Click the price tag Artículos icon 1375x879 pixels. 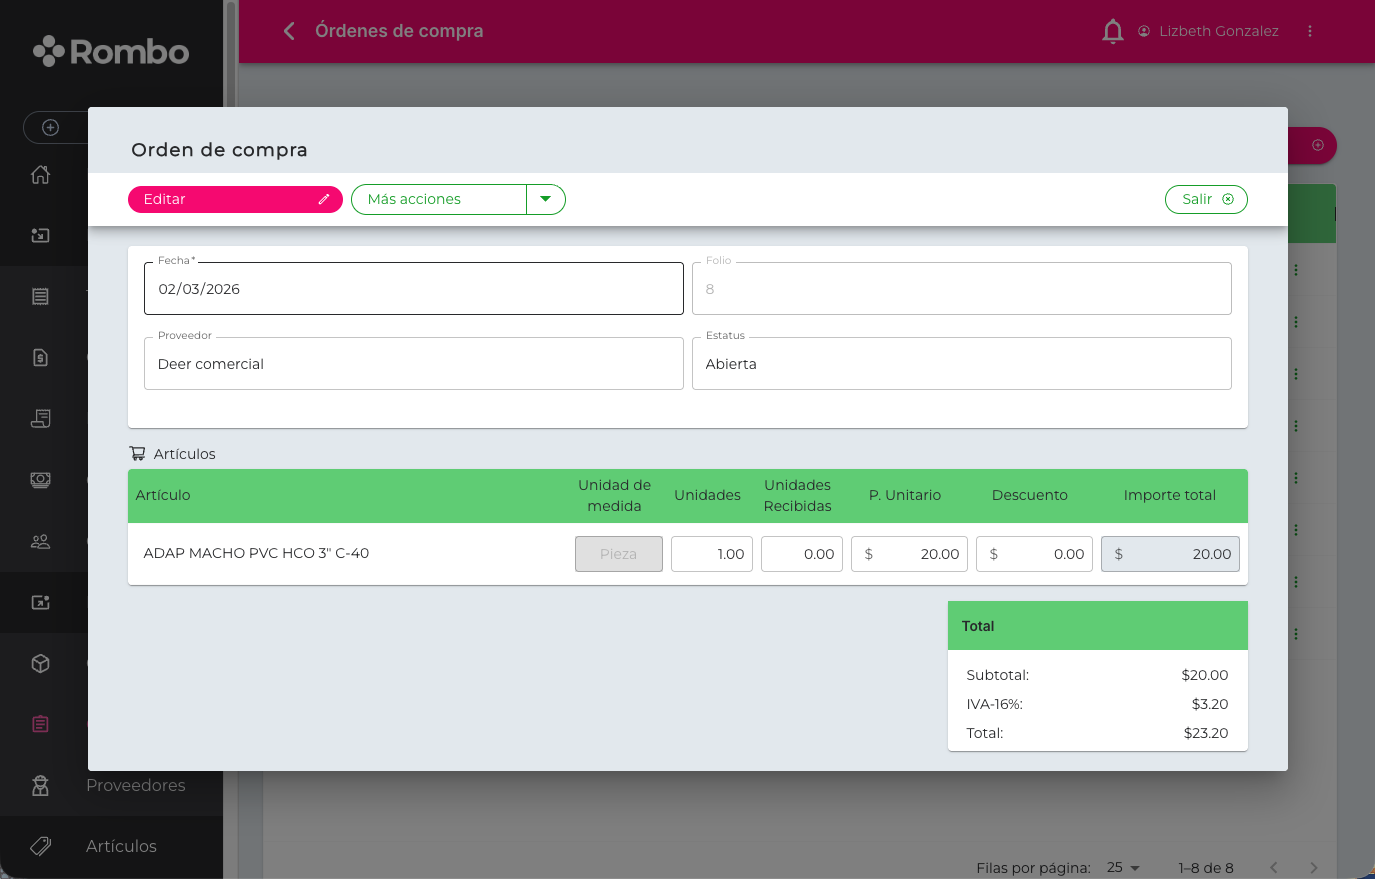(40, 846)
